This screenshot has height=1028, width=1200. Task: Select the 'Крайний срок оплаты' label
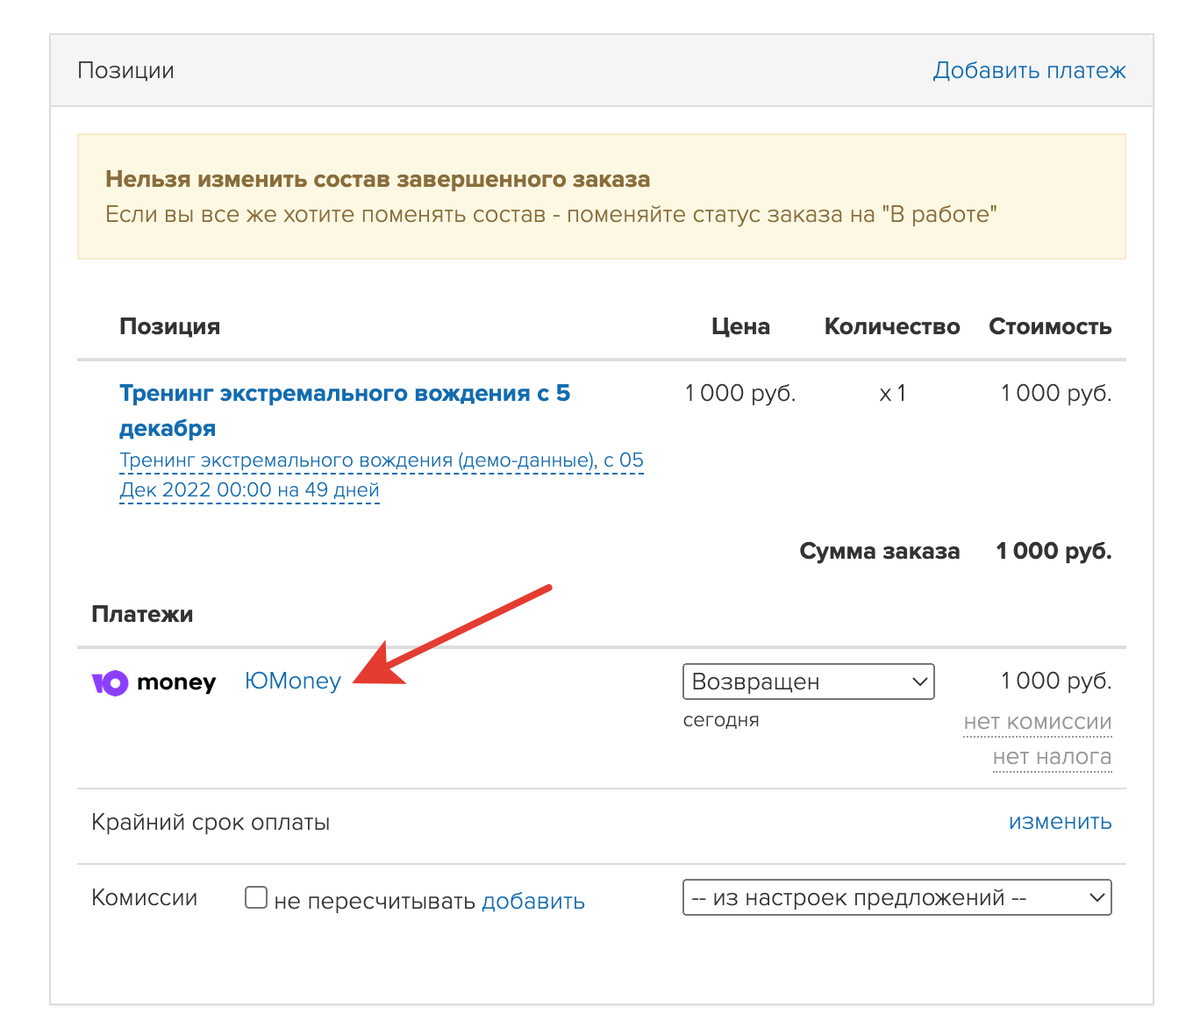point(211,823)
